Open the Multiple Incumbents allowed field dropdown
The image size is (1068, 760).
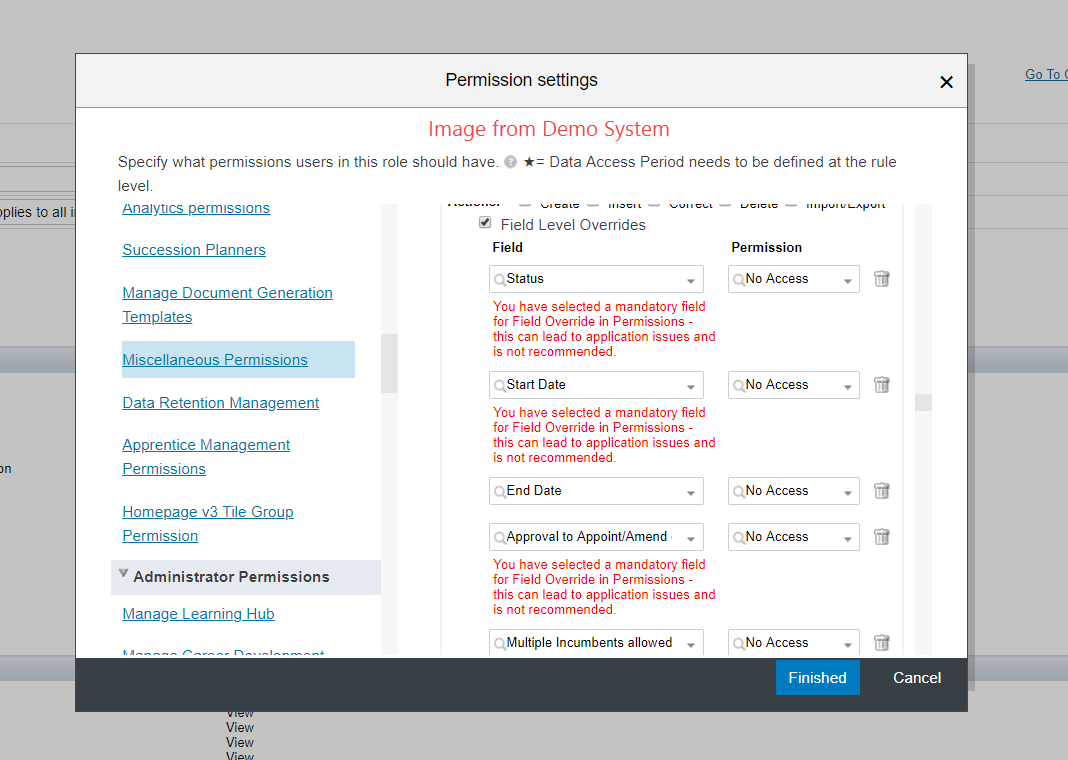coord(596,642)
